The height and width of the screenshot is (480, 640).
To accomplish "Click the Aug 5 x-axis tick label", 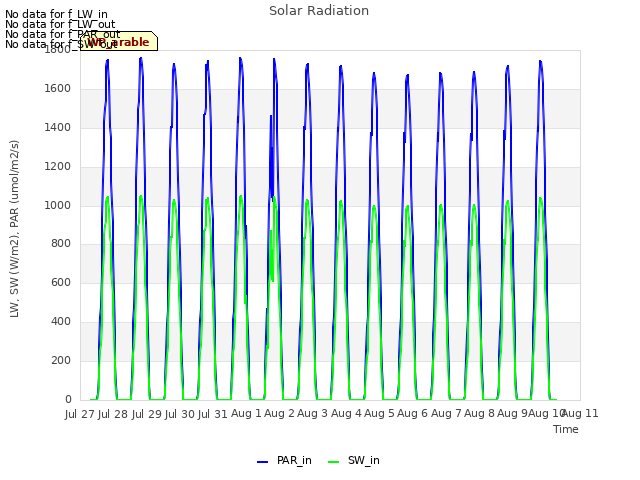I will (379, 414).
